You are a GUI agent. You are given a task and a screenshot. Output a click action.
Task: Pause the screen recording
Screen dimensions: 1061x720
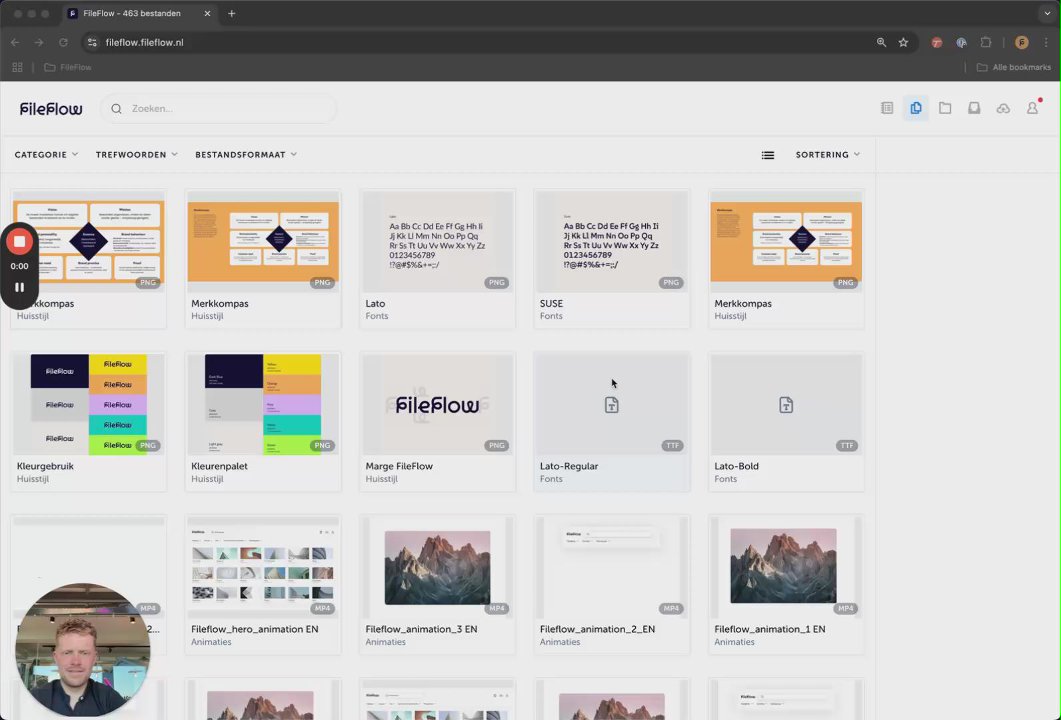pyautogui.click(x=20, y=287)
